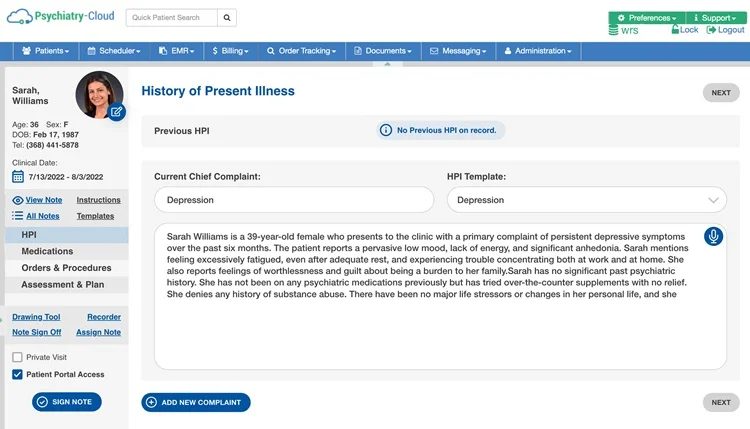Open the Preferences dropdown
Screen dimensions: 750x429
coord(646,18)
